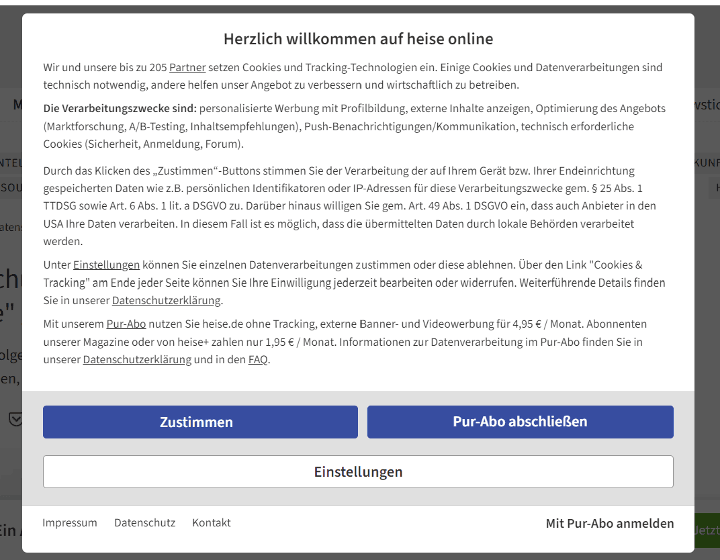The width and height of the screenshot is (720, 560).
Task: Open Datenschutzerklärung link after "Weiterführende Details"
Action: point(166,300)
